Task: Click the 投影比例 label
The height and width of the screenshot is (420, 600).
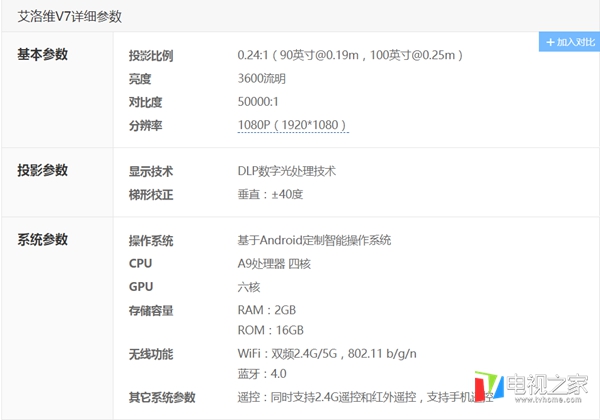Action: click(151, 56)
